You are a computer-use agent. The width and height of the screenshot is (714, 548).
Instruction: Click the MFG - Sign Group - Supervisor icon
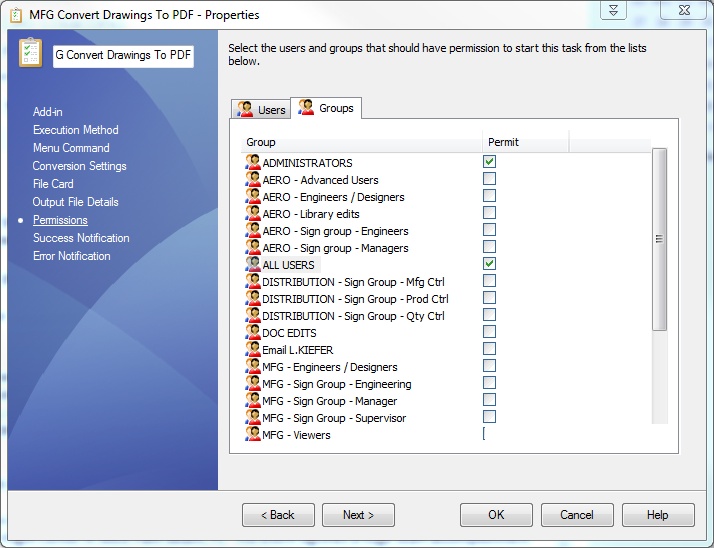pyautogui.click(x=253, y=417)
